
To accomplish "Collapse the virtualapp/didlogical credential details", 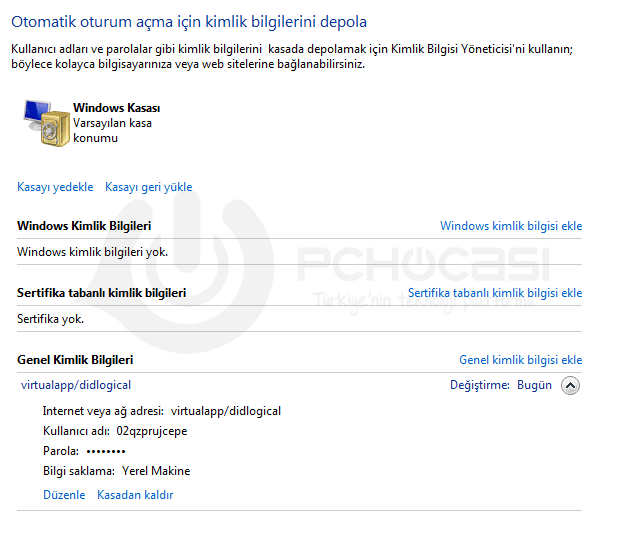I will (x=570, y=385).
